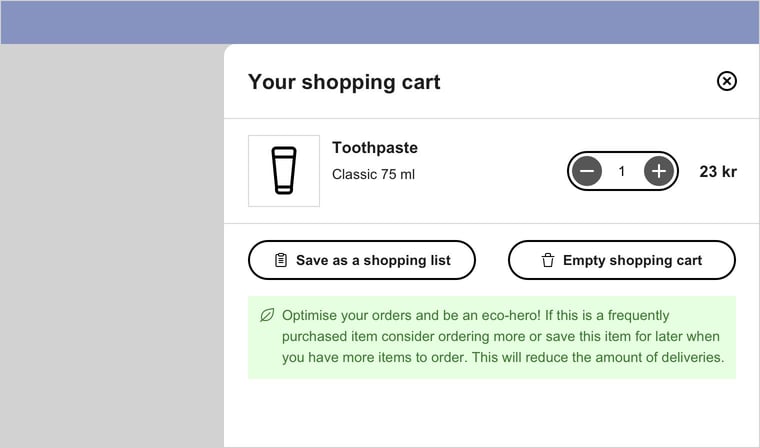
Task: Click the green eco-hero tip banner
Action: (x=492, y=337)
